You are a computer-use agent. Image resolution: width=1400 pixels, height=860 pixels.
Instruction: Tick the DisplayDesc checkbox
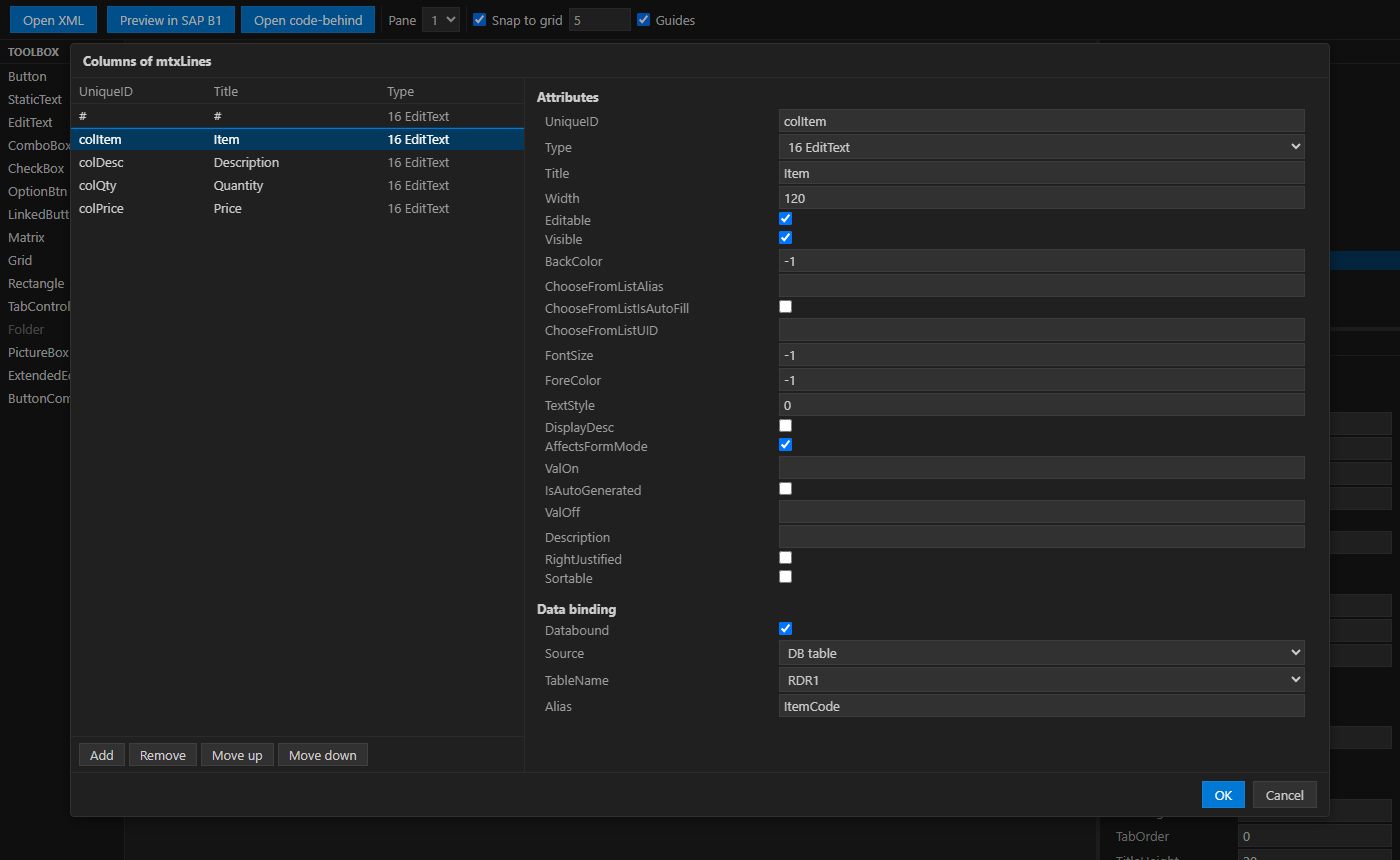(785, 426)
